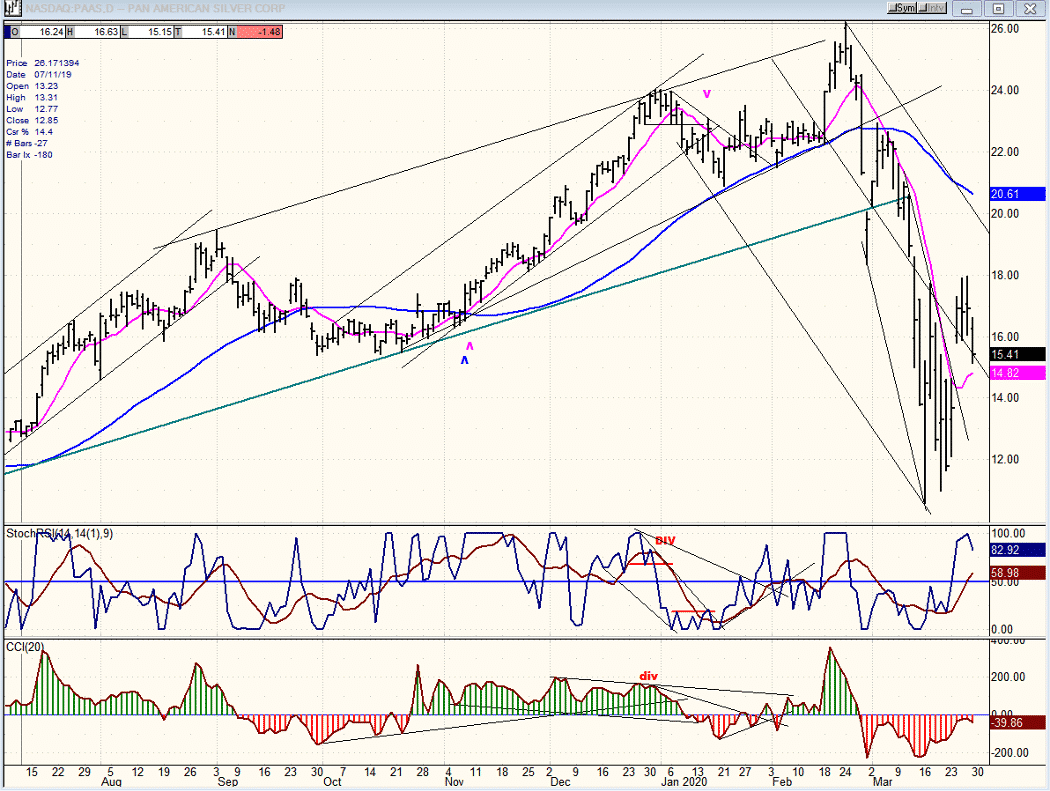Click the magenta v marker above January
Image resolution: width=1050 pixels, height=791 pixels.
click(x=706, y=94)
